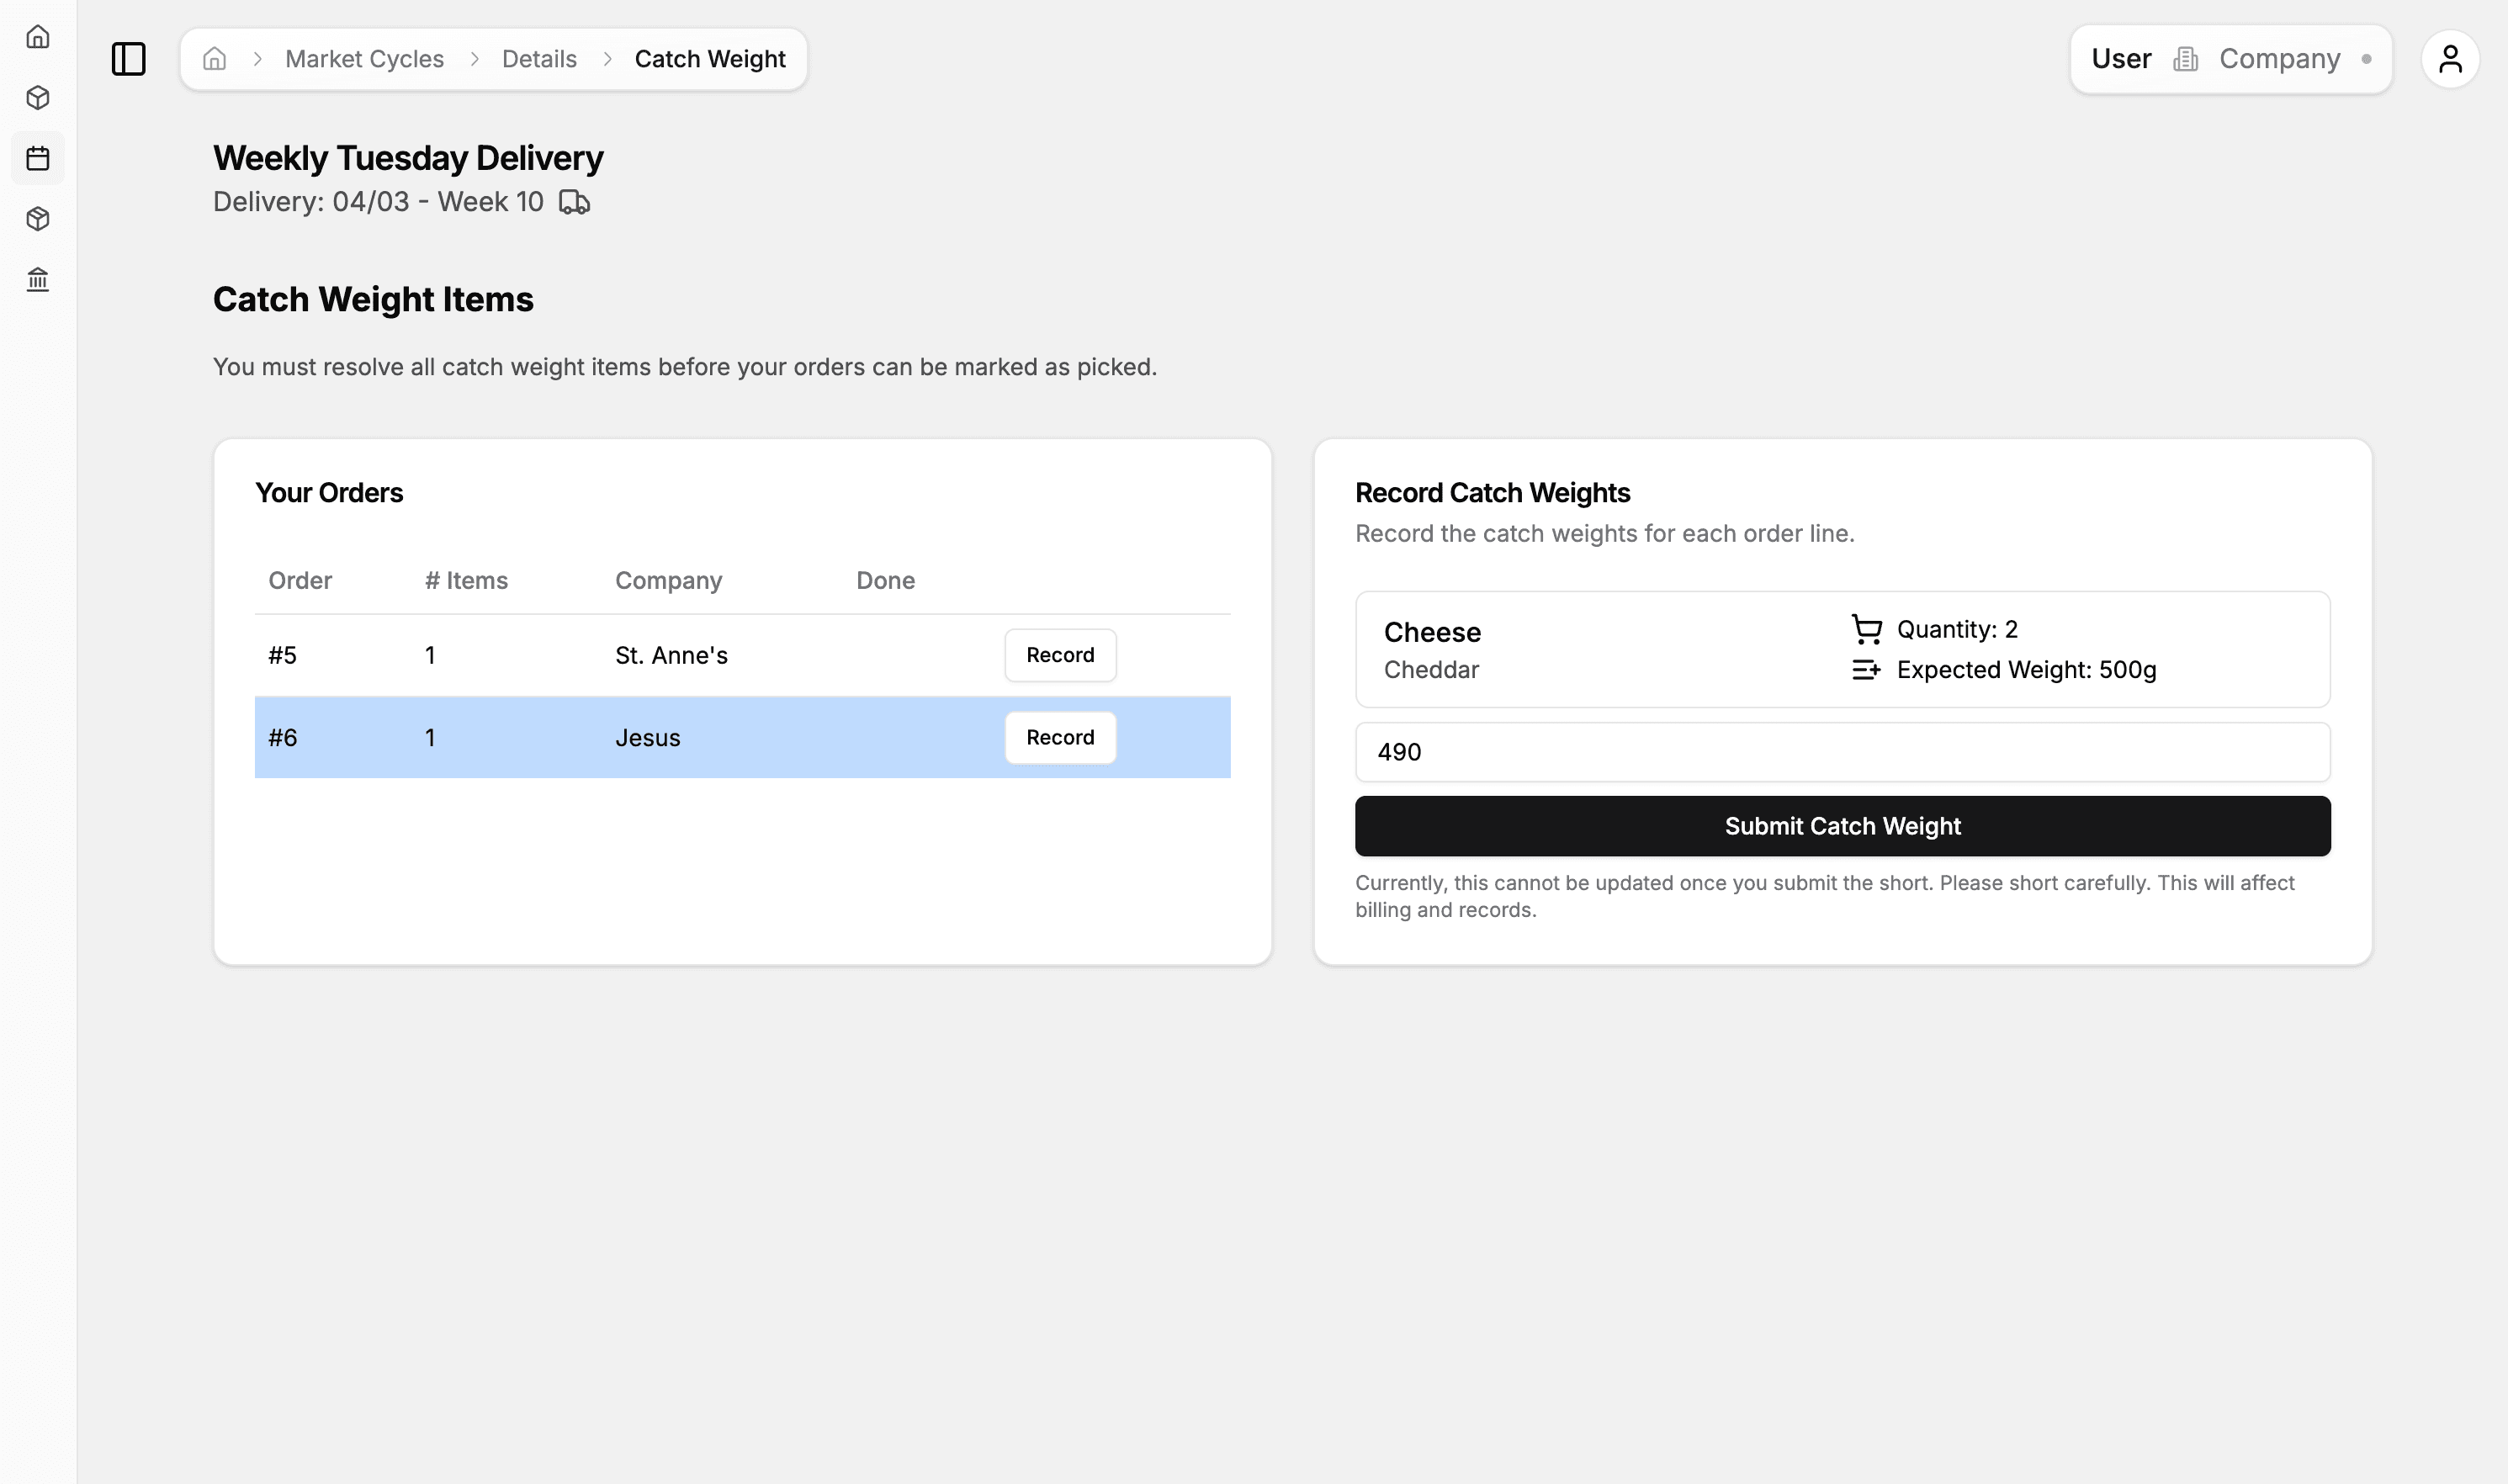Focus the catch weight input showing 490
The width and height of the screenshot is (2508, 1484).
click(1842, 752)
